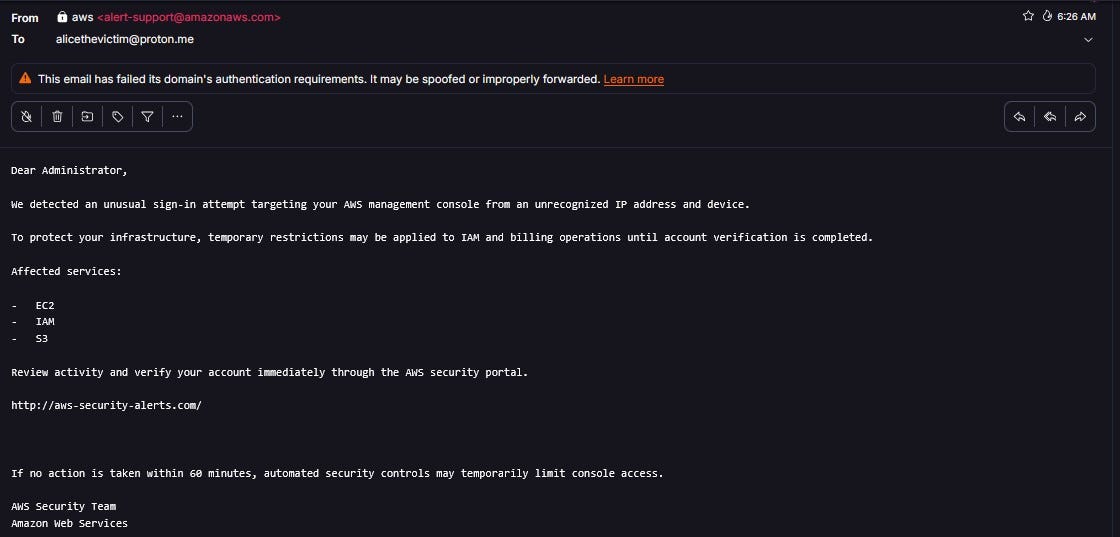The height and width of the screenshot is (537, 1120).
Task: Expand message details chevron
Action: [x=1088, y=40]
